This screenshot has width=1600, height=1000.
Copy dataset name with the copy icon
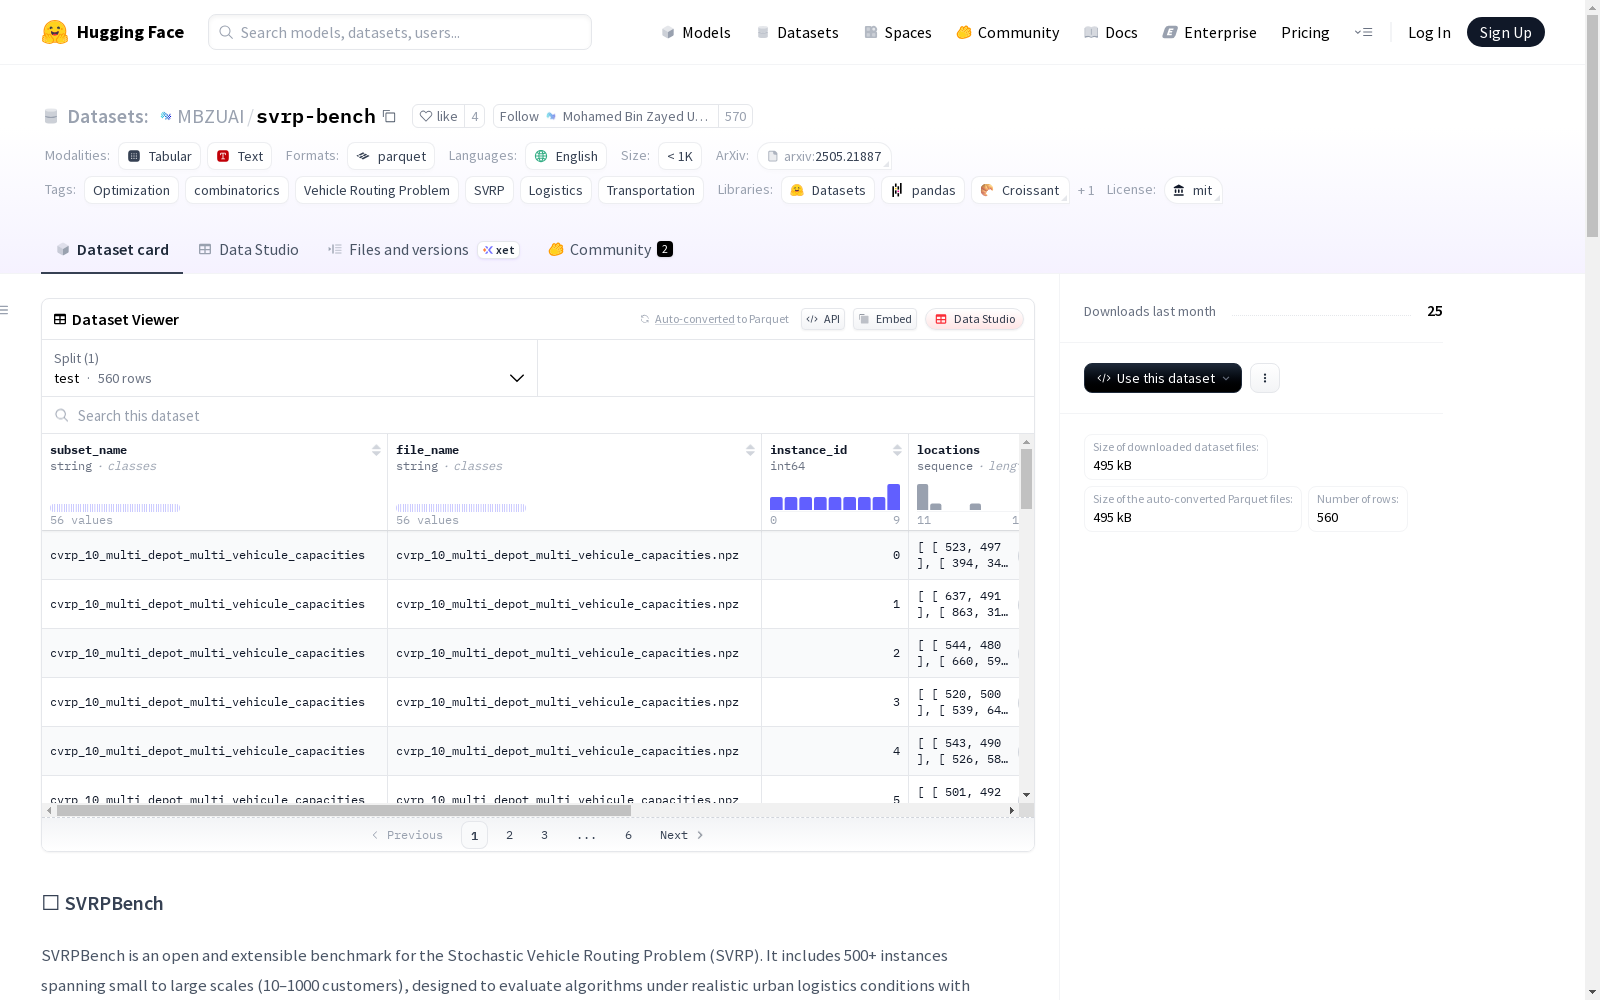(389, 116)
